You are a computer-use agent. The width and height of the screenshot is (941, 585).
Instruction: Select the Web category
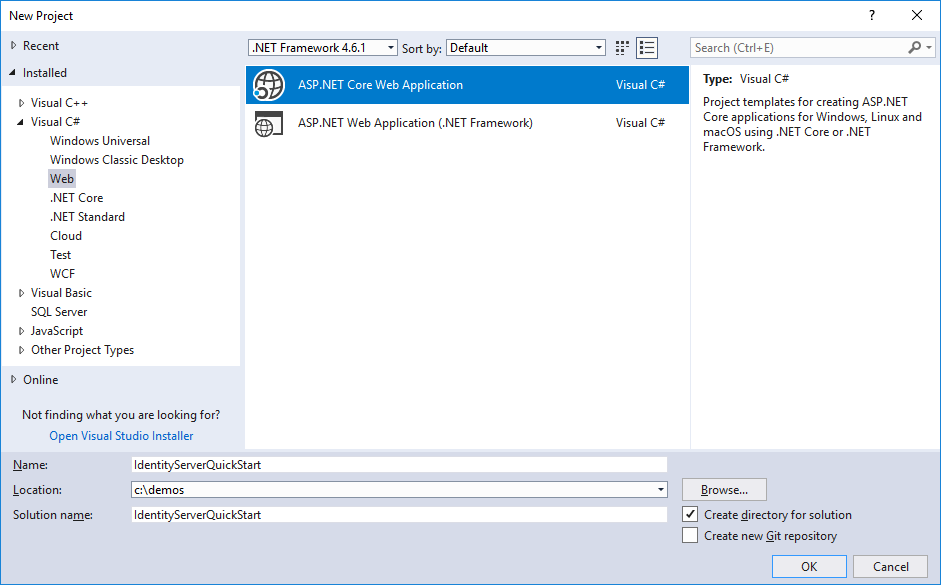coord(62,179)
